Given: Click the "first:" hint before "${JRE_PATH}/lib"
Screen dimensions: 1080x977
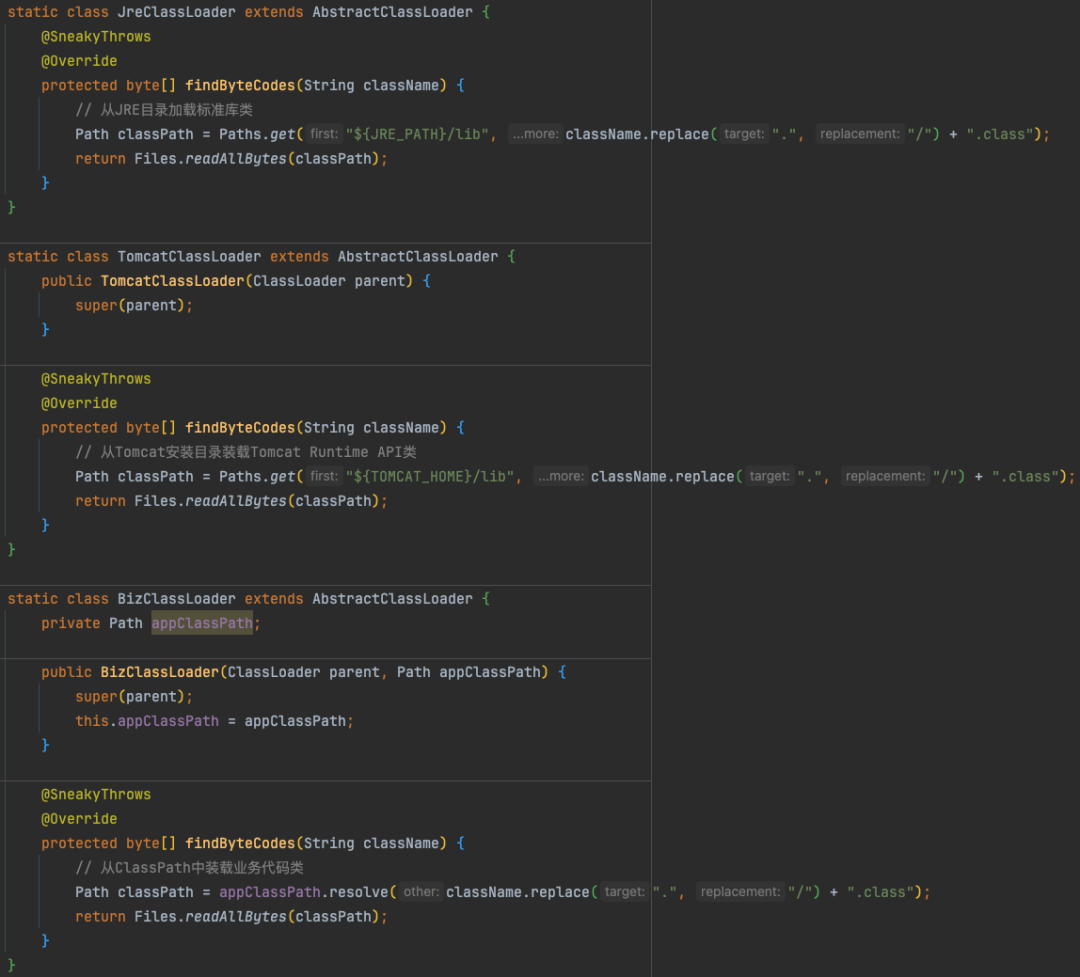Looking at the screenshot, I should click(324, 134).
